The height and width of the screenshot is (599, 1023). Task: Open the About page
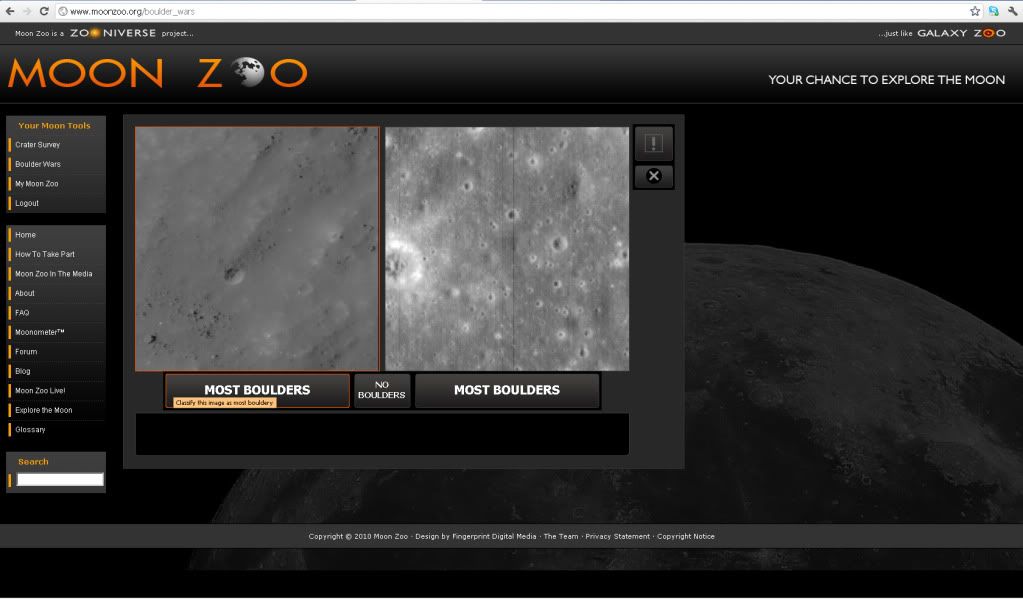click(x=25, y=294)
